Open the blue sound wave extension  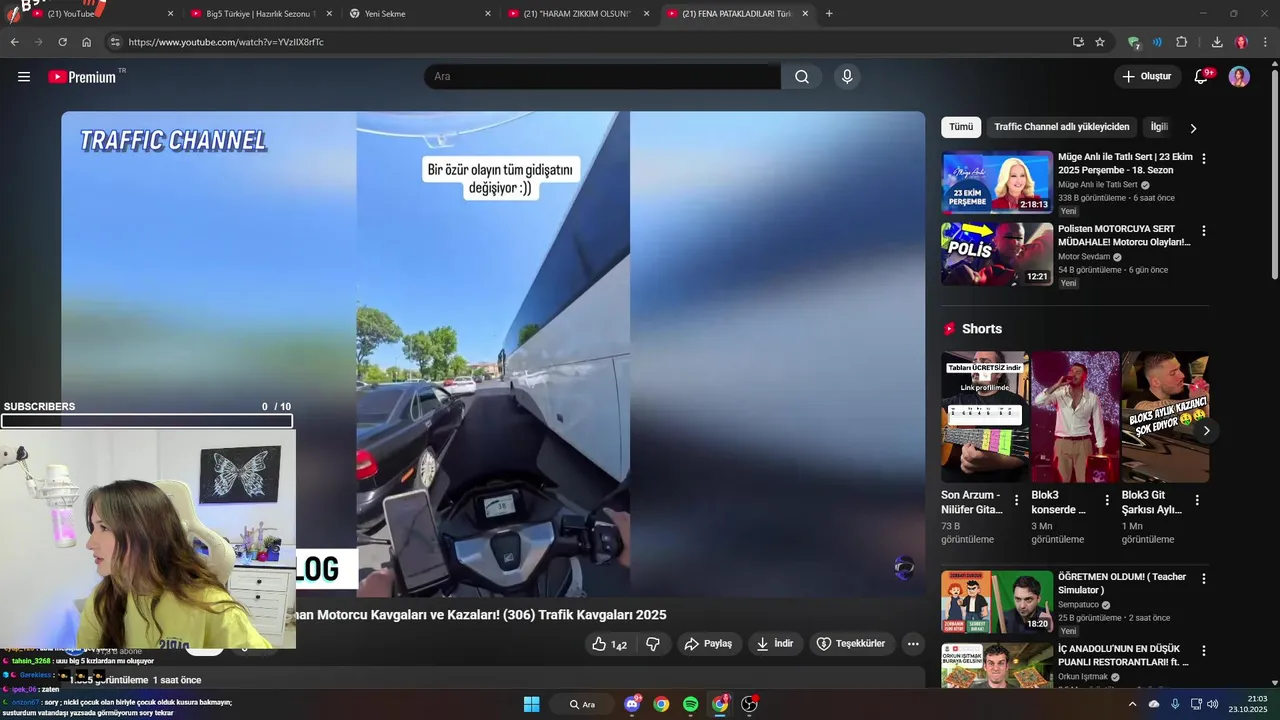tap(1157, 42)
